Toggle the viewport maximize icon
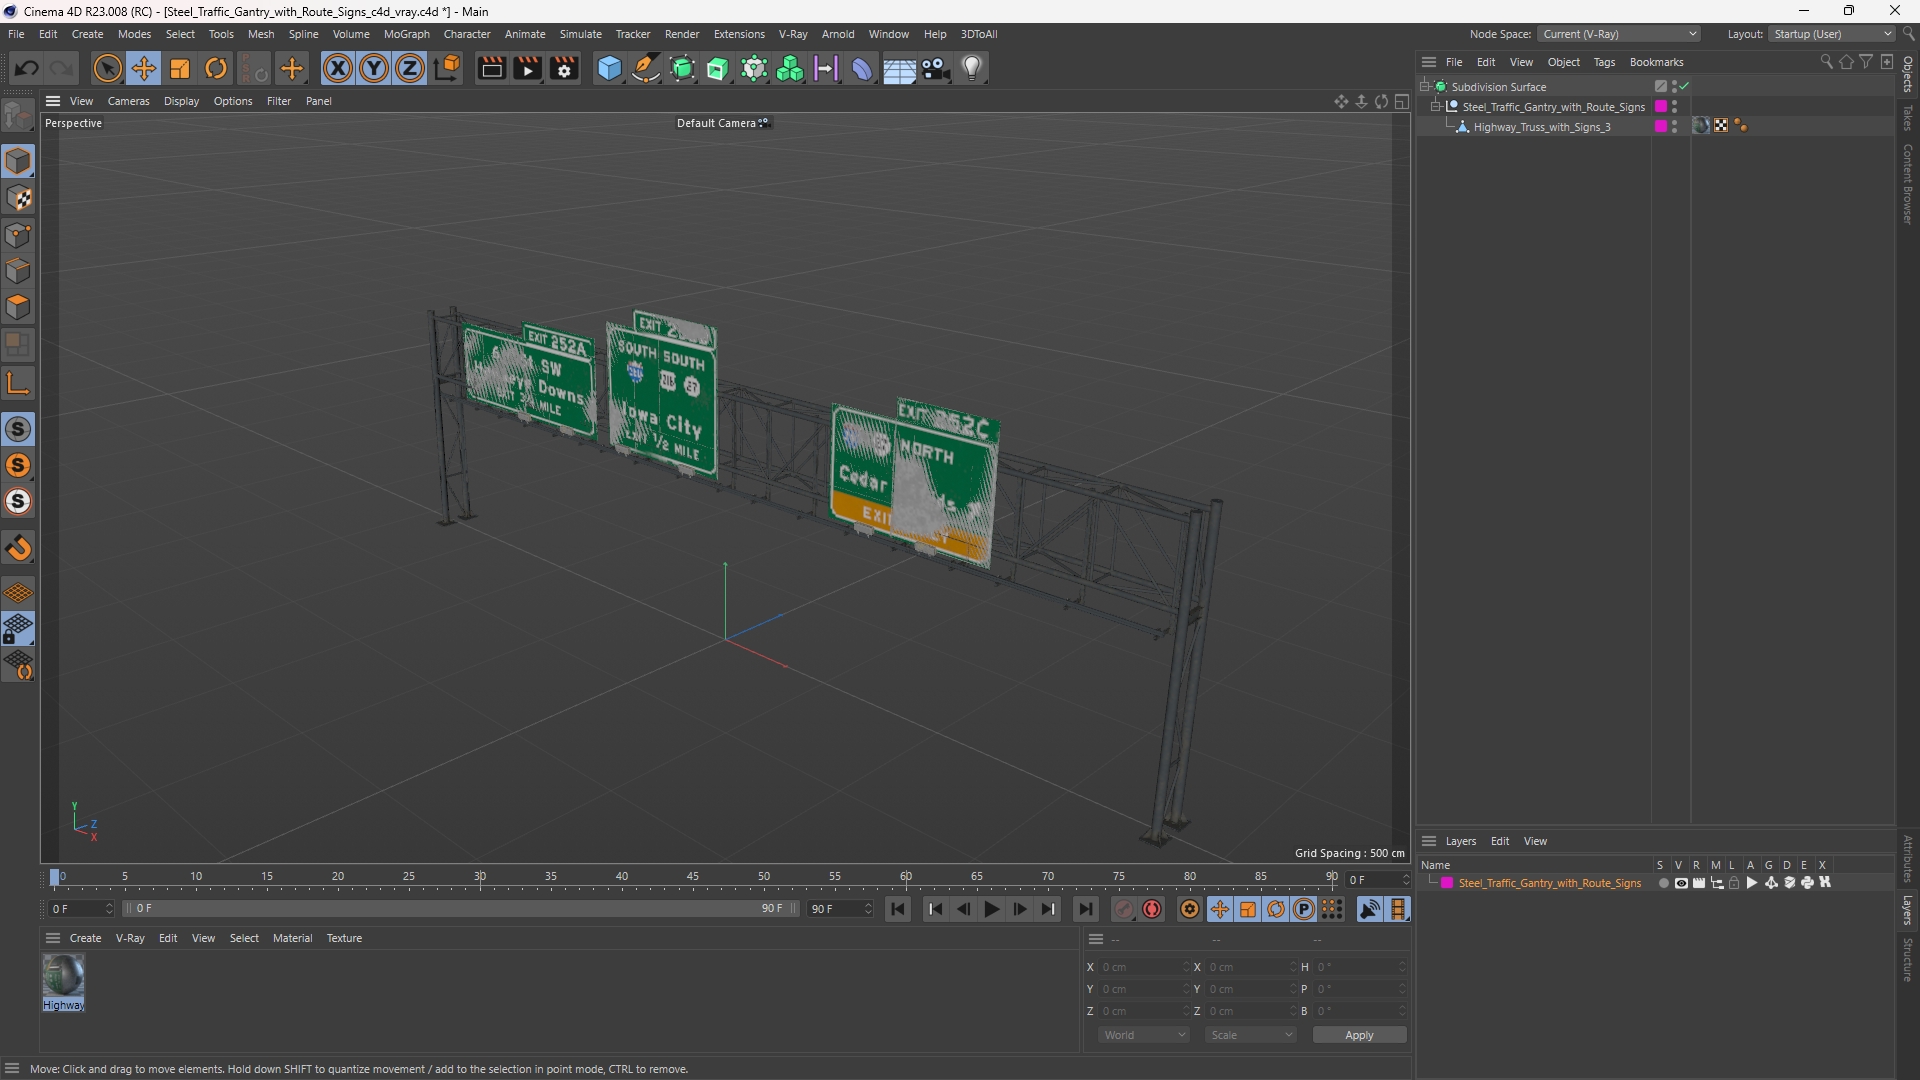Image resolution: width=1920 pixels, height=1080 pixels. coord(1402,102)
